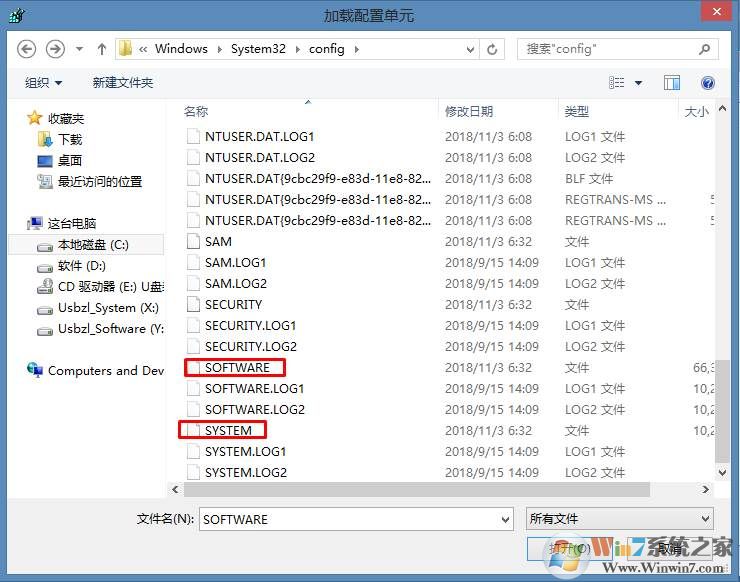Image resolution: width=740 pixels, height=582 pixels.
Task: Select CD 驱动器 (E:) drive
Action: 101,287
